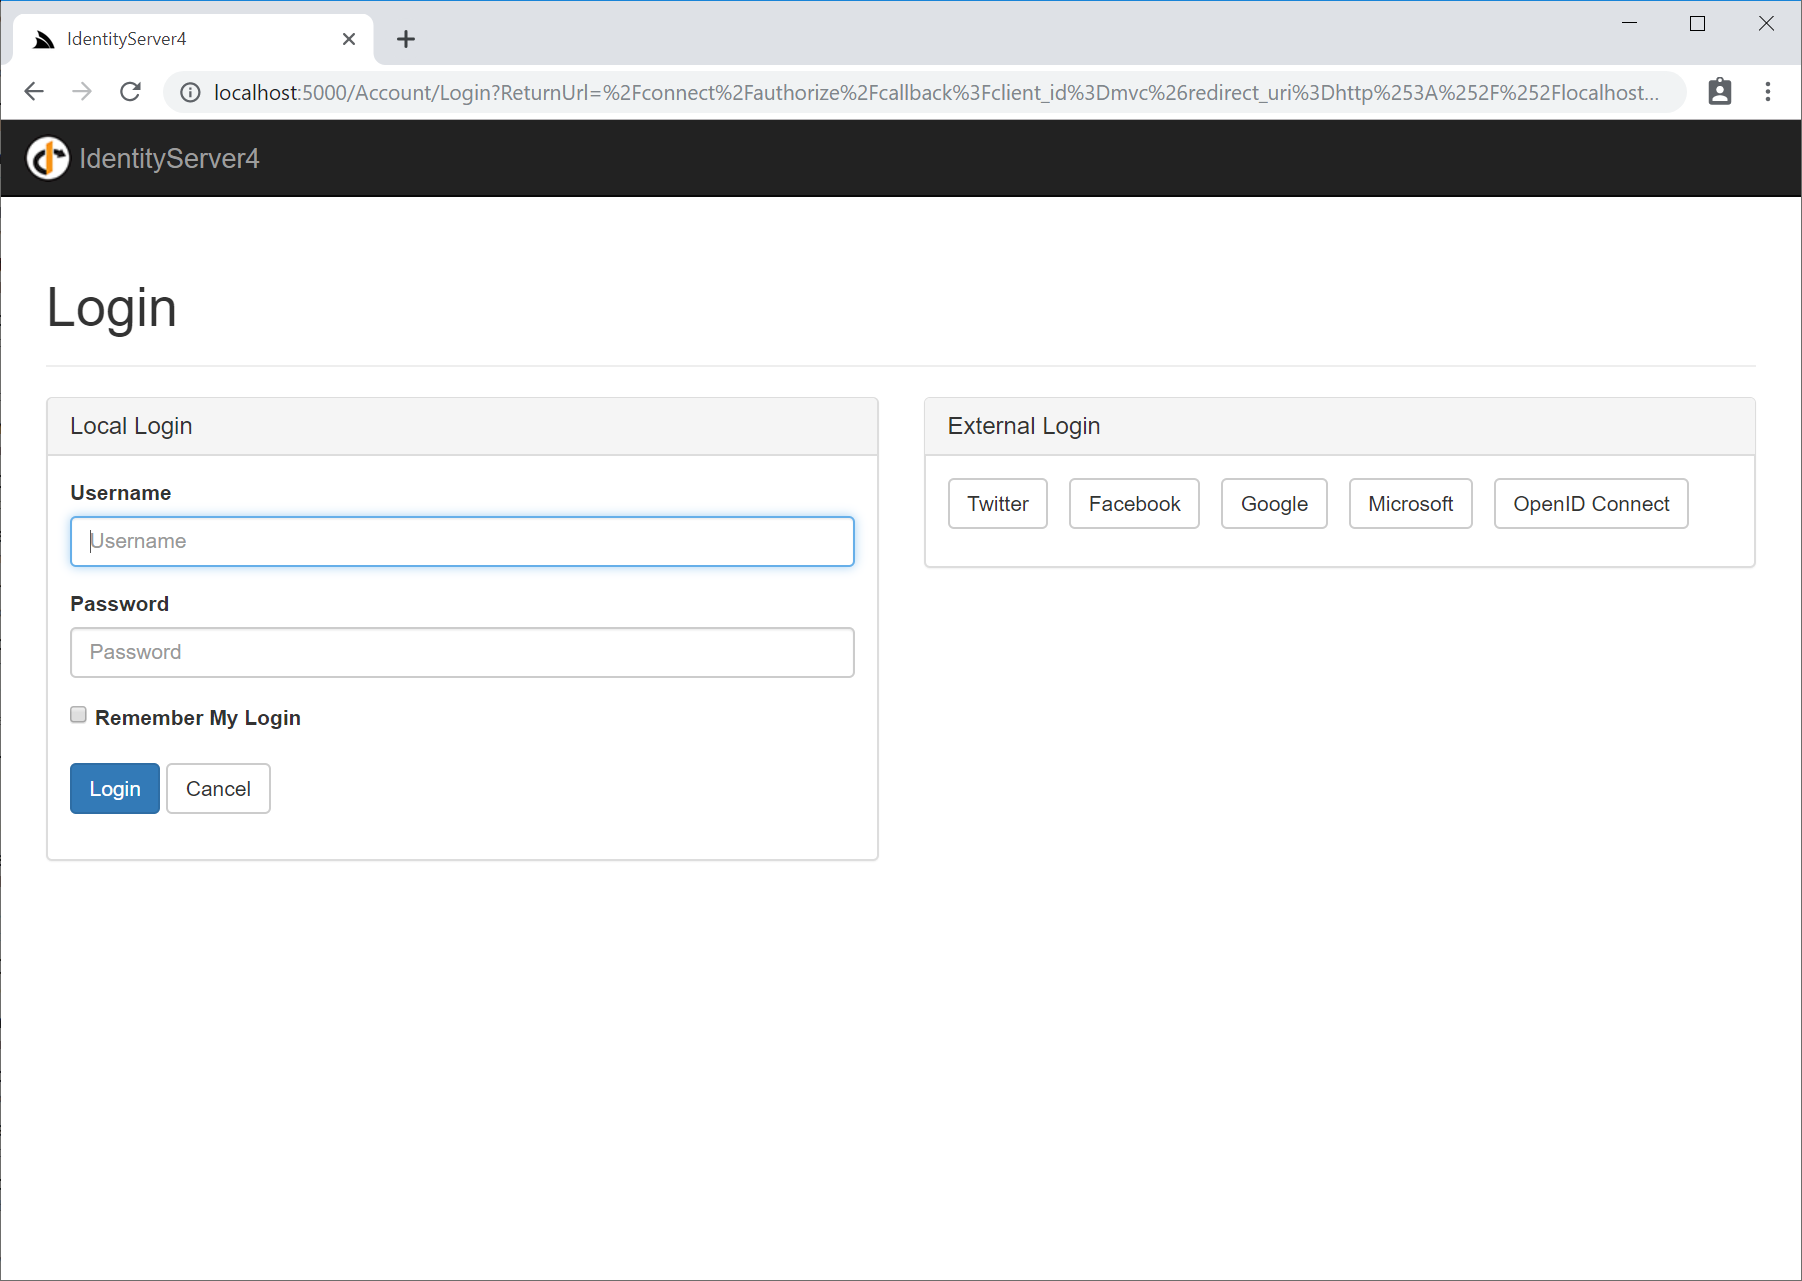
Task: Open the site information panel
Action: [189, 92]
